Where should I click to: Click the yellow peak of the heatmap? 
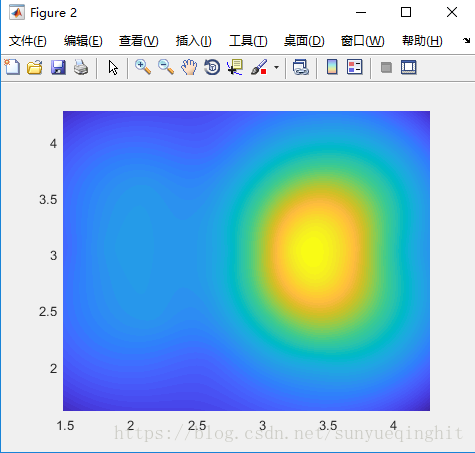pyautogui.click(x=314, y=253)
